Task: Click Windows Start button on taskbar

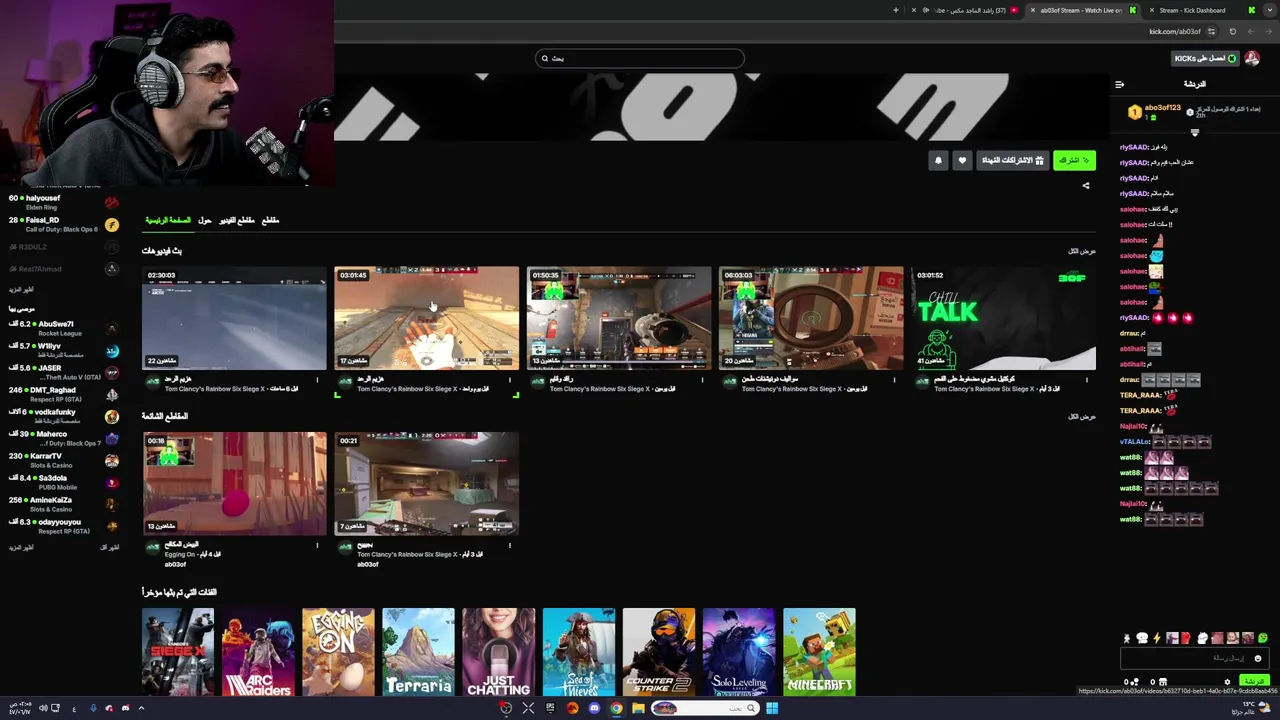Action: pos(772,708)
